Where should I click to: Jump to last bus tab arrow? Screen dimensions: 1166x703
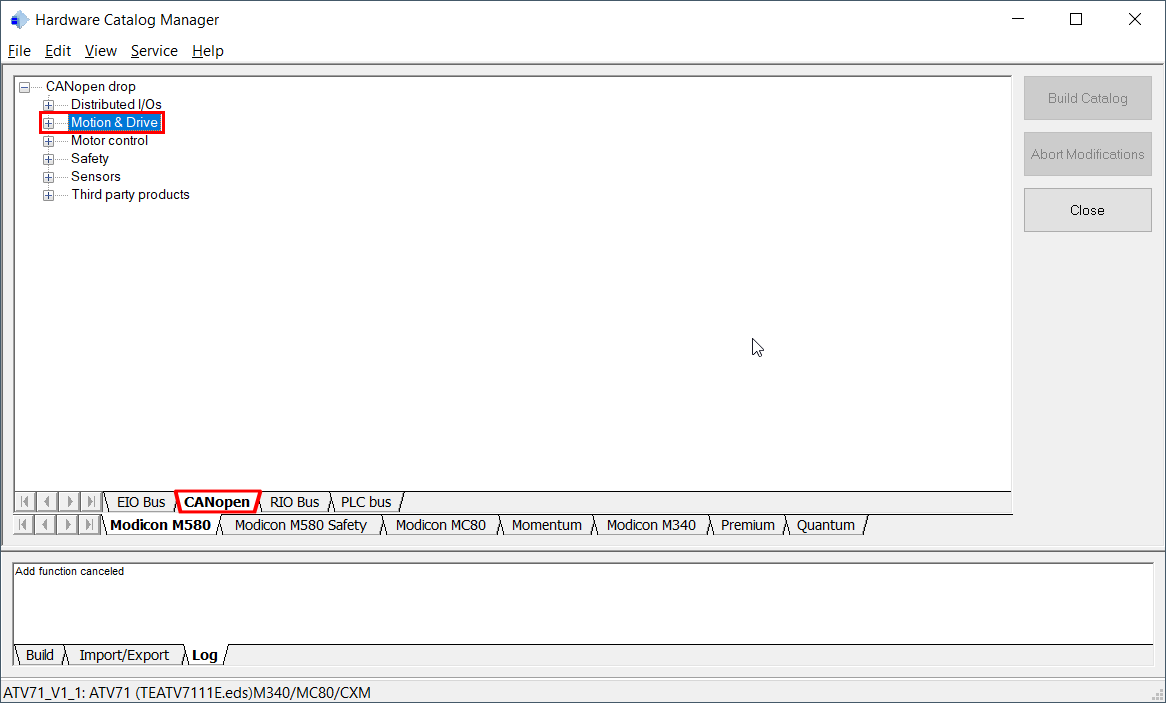click(91, 502)
